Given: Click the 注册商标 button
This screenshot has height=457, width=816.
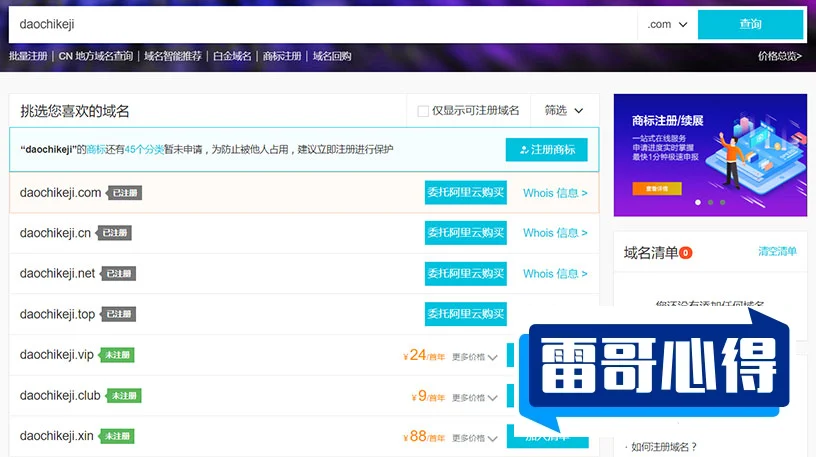Looking at the screenshot, I should 546,150.
